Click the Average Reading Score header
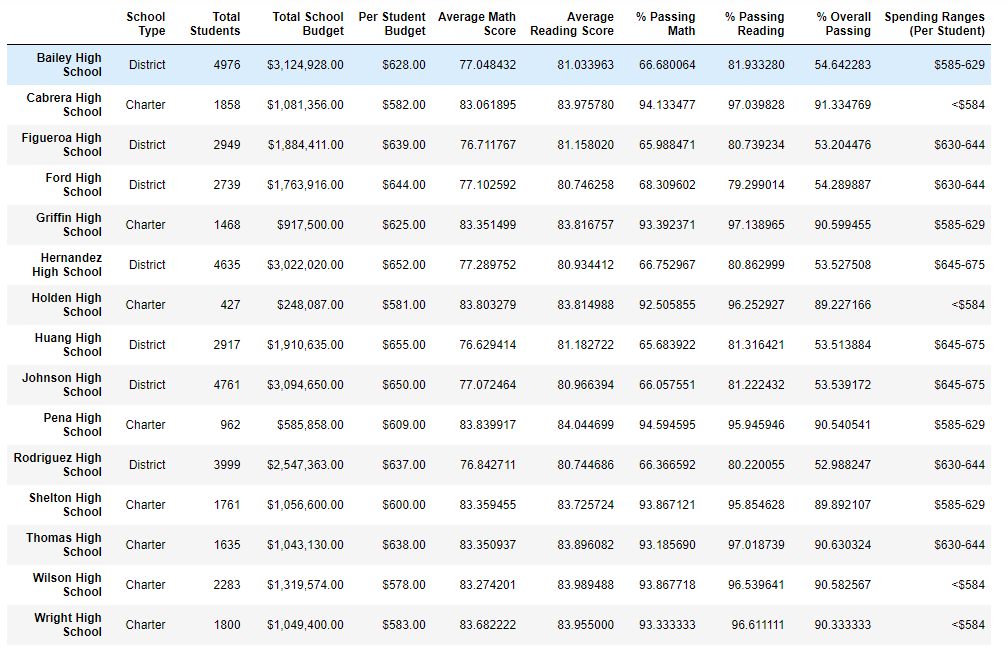 pyautogui.click(x=572, y=24)
